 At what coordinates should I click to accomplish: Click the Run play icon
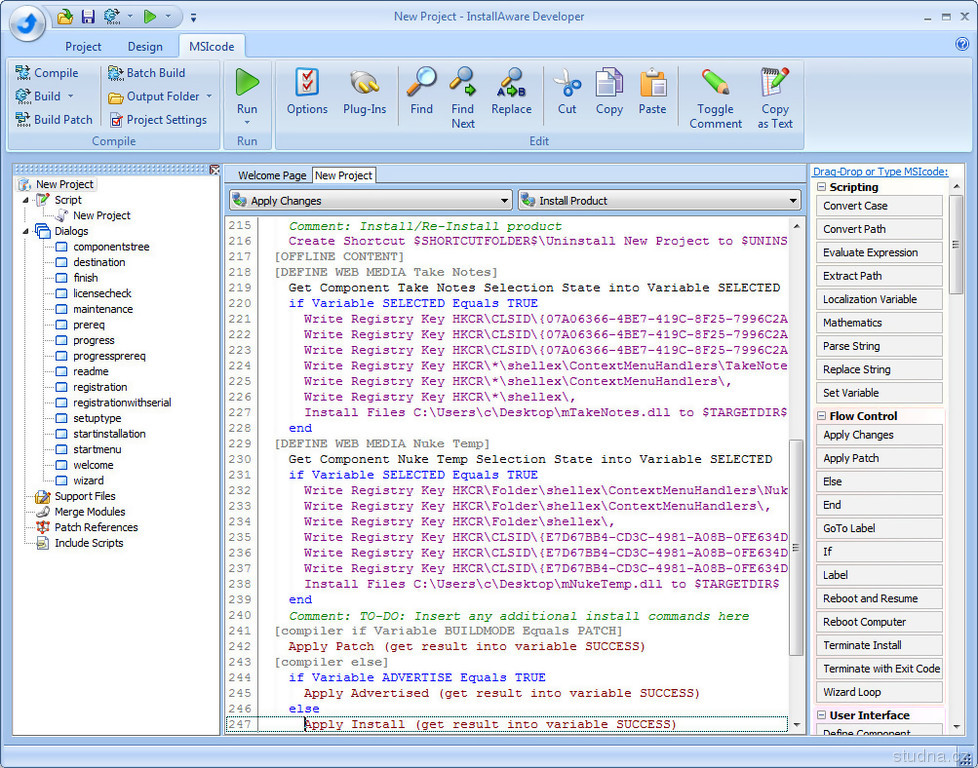247,83
